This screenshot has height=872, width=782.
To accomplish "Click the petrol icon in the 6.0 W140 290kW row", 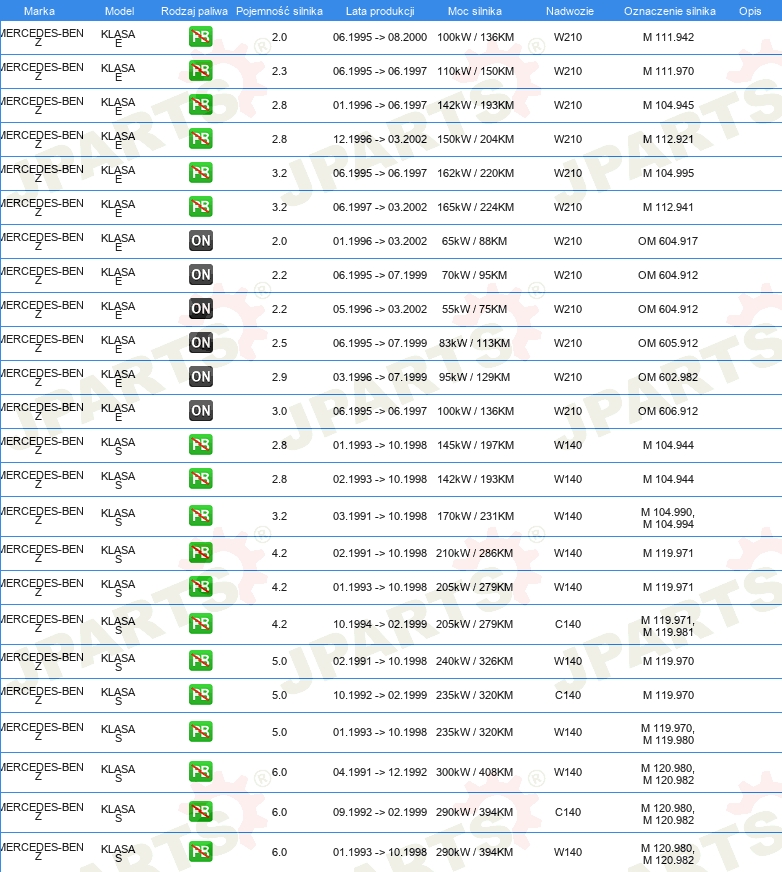I will tap(201, 852).
